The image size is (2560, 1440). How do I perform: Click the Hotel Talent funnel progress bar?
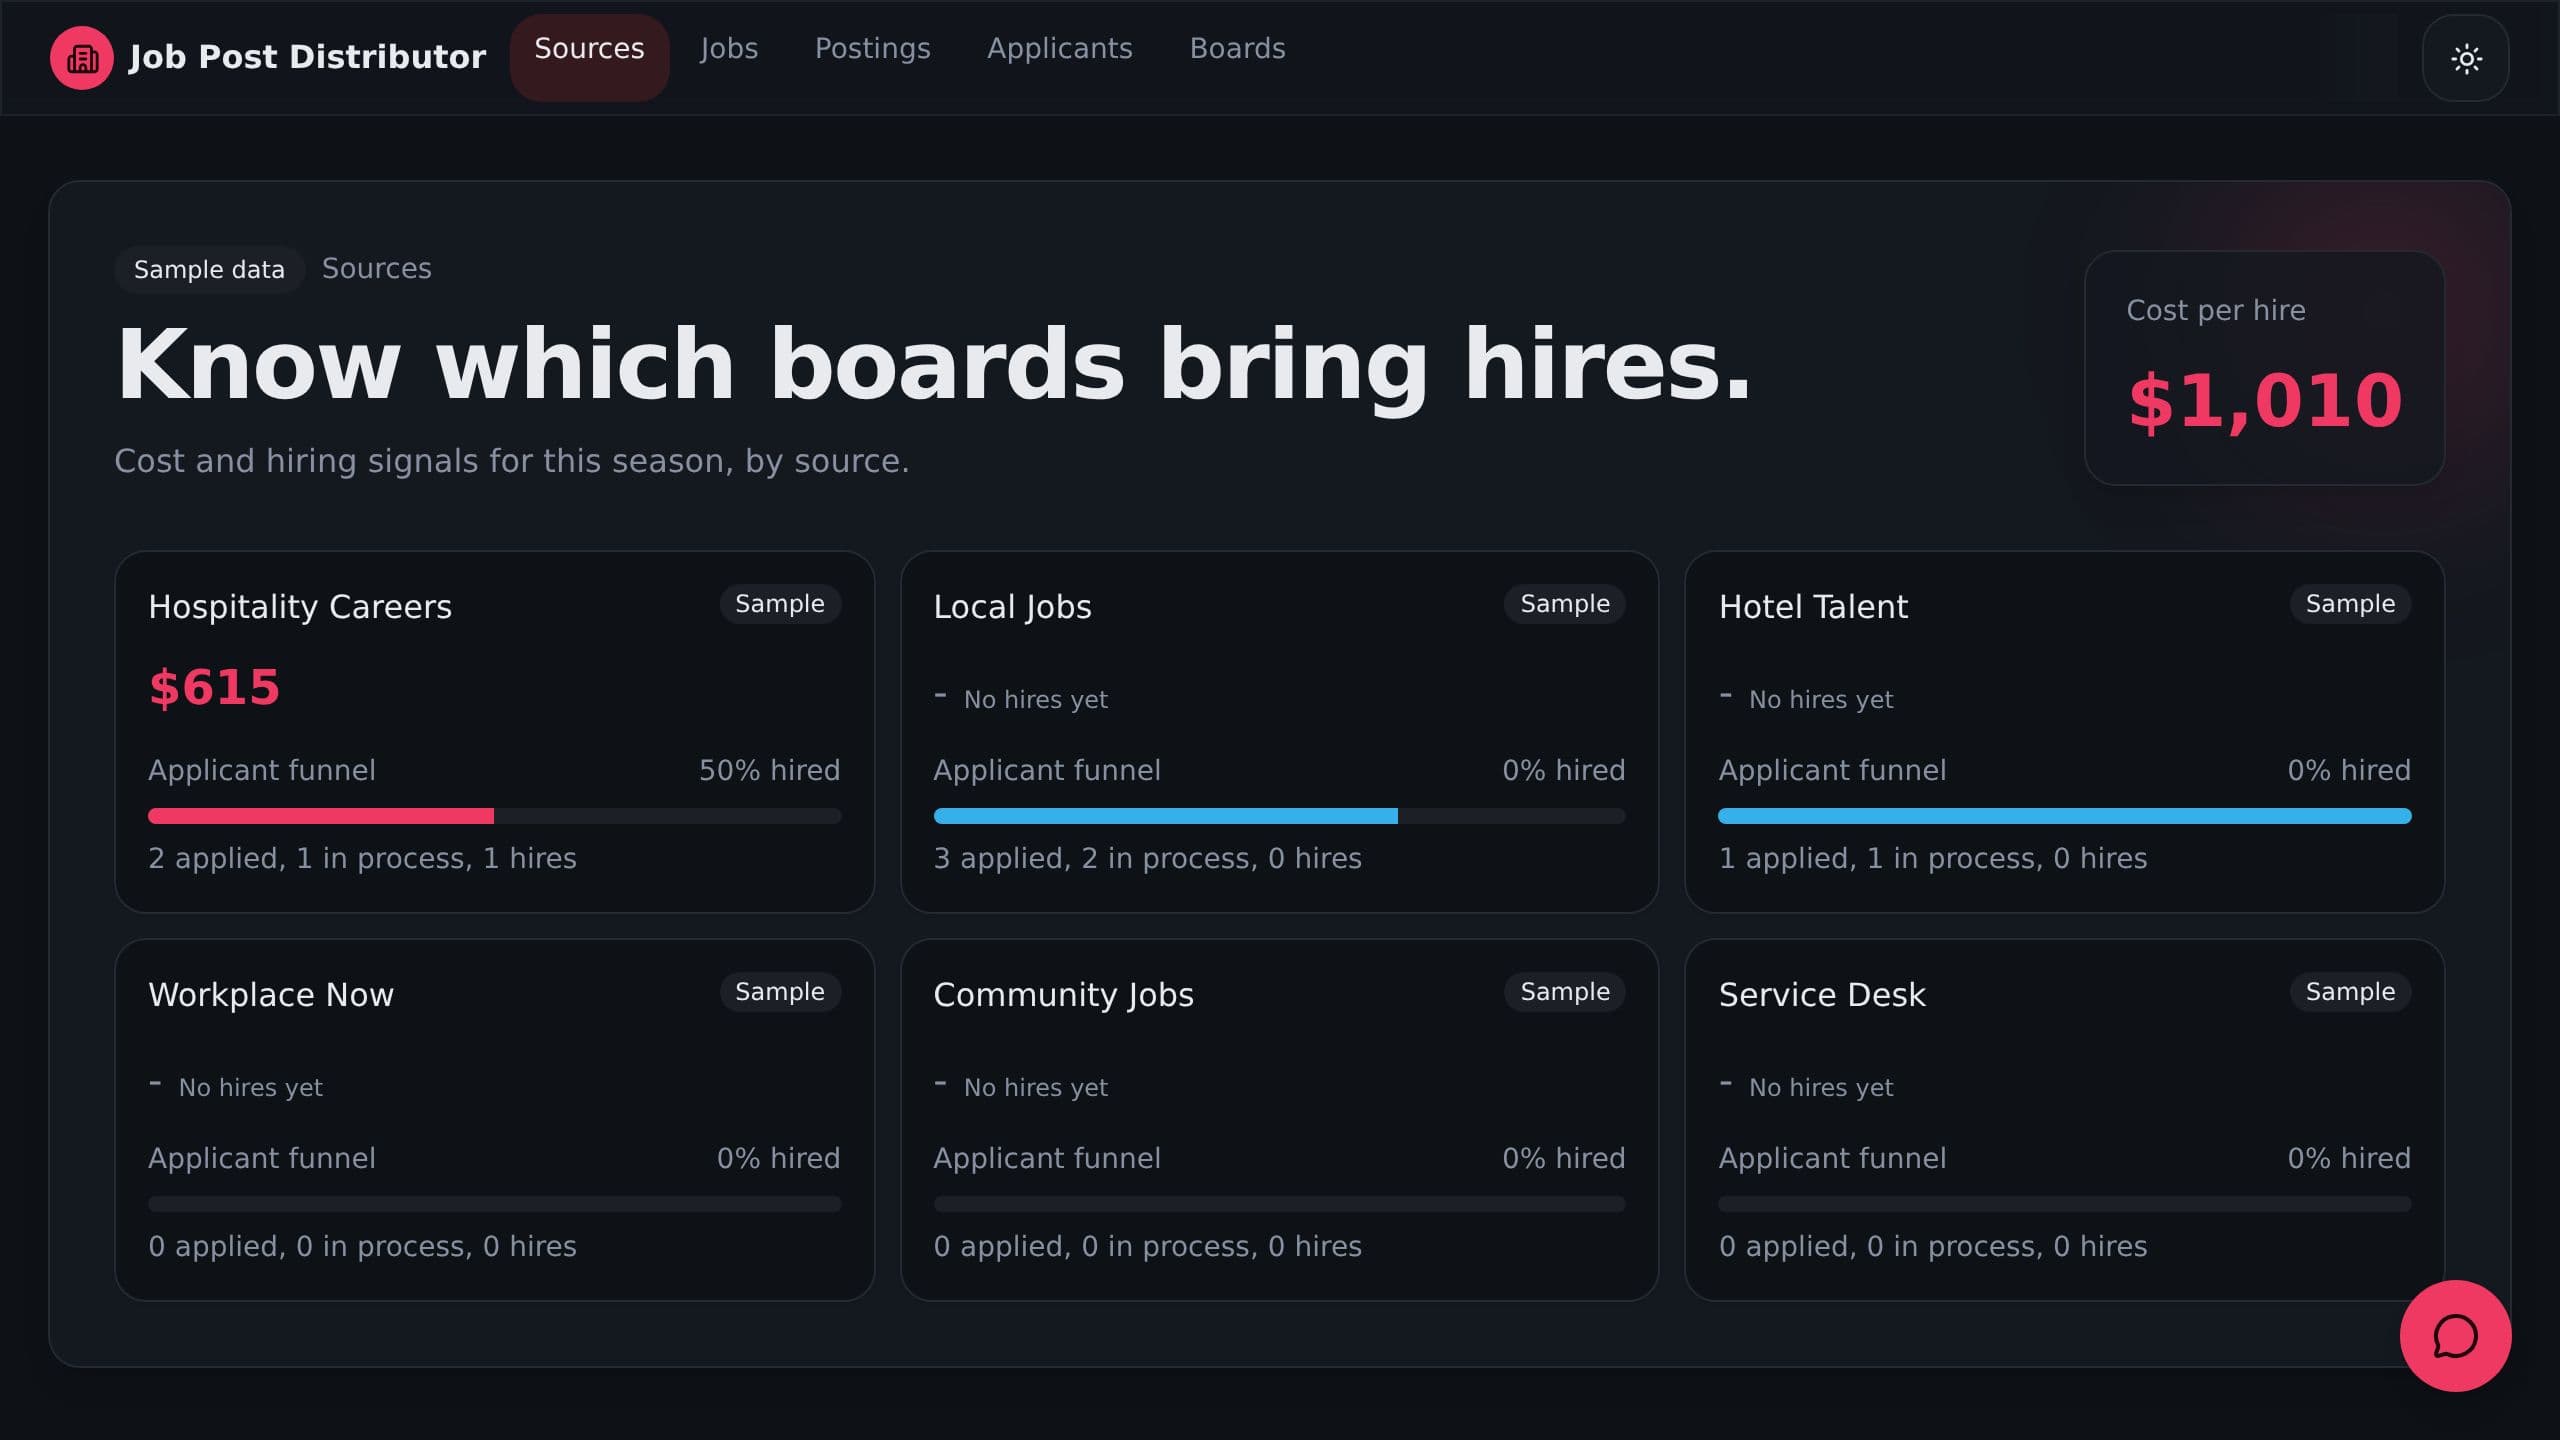(2065, 816)
